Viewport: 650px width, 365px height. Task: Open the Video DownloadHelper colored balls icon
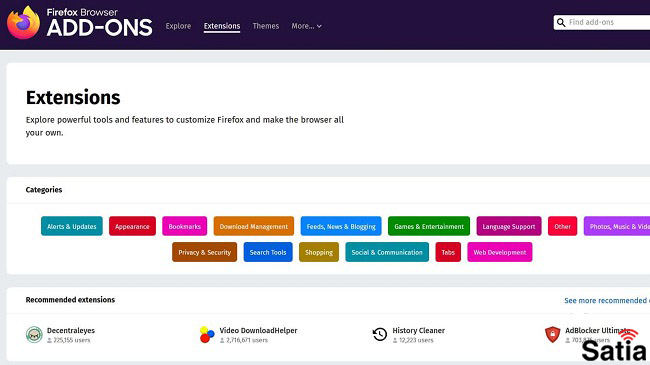tap(207, 334)
